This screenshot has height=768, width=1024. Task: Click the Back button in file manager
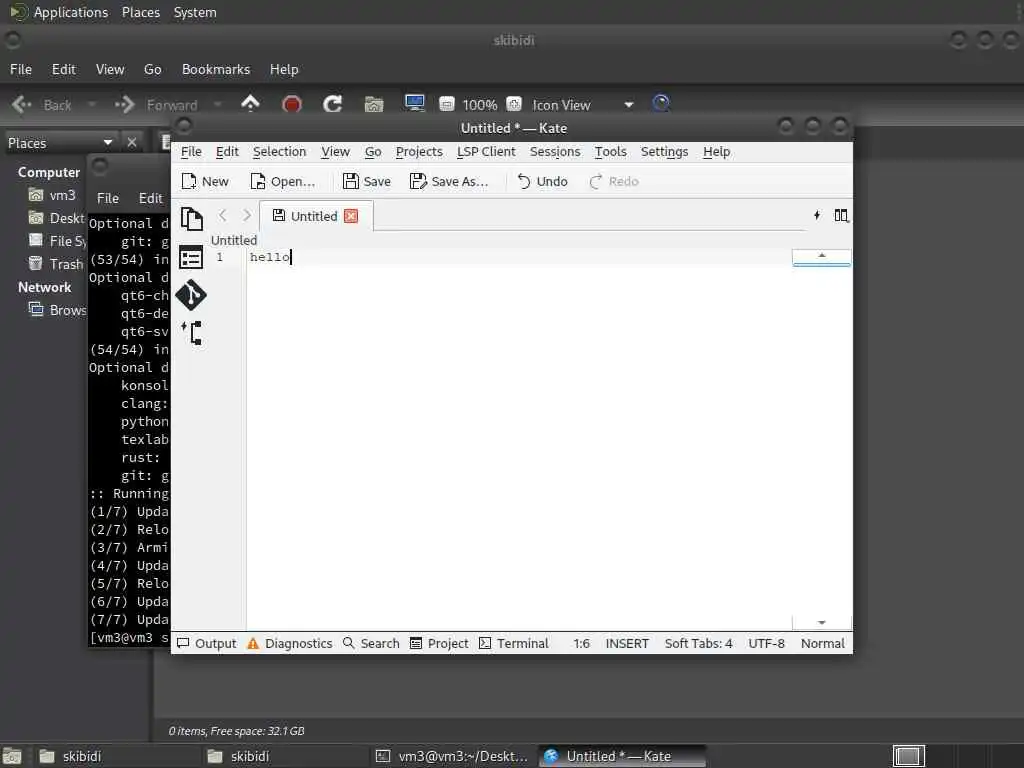click(42, 104)
